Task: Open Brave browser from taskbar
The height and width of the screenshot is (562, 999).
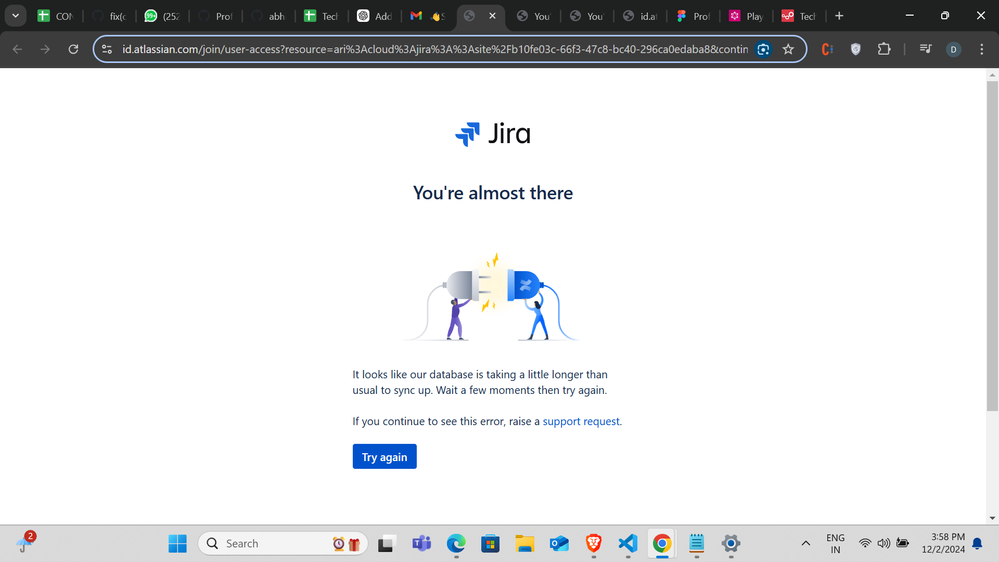Action: [x=593, y=544]
